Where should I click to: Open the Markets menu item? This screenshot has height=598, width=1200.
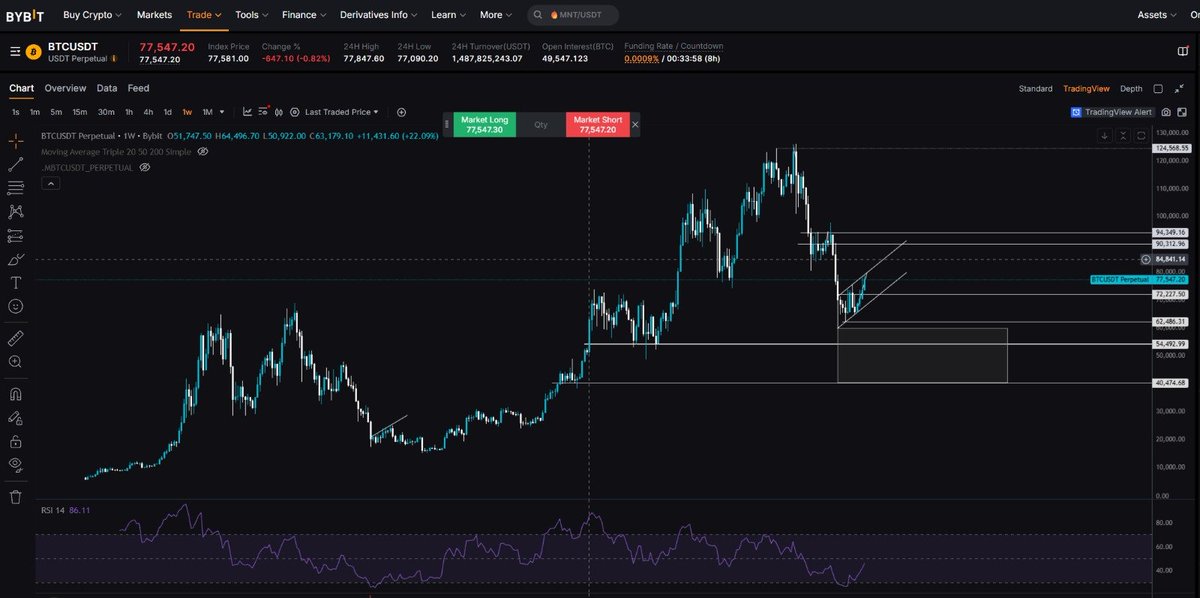[154, 15]
